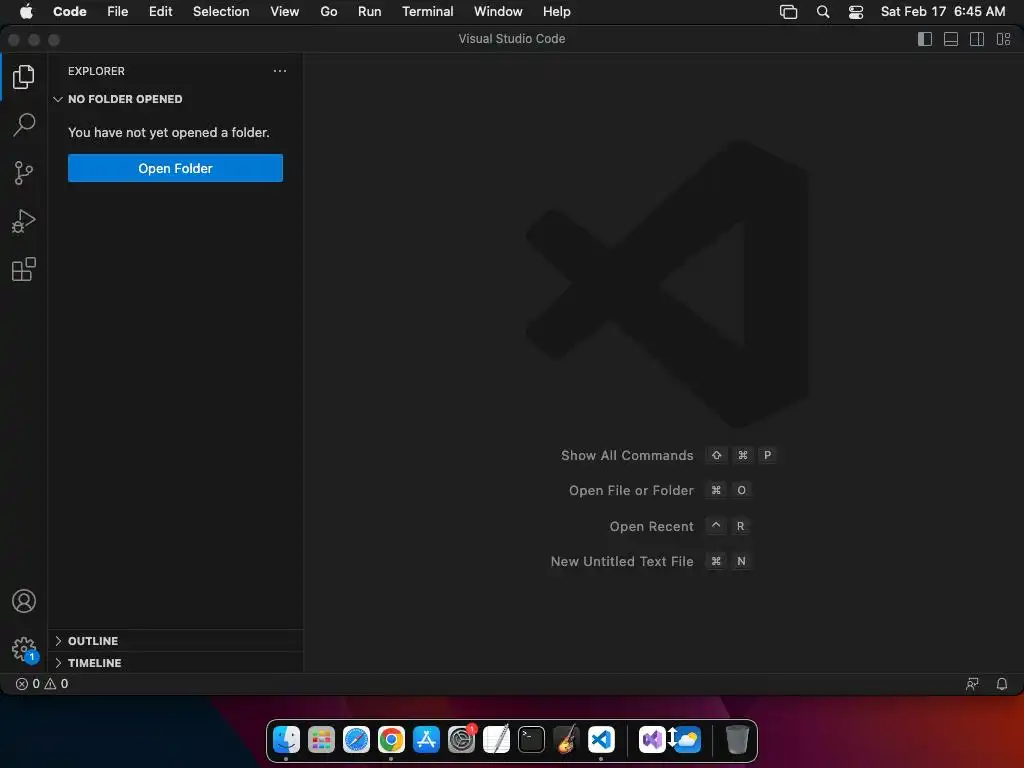Open the Extensions view
Screen dimensions: 1024x768
coord(24,269)
